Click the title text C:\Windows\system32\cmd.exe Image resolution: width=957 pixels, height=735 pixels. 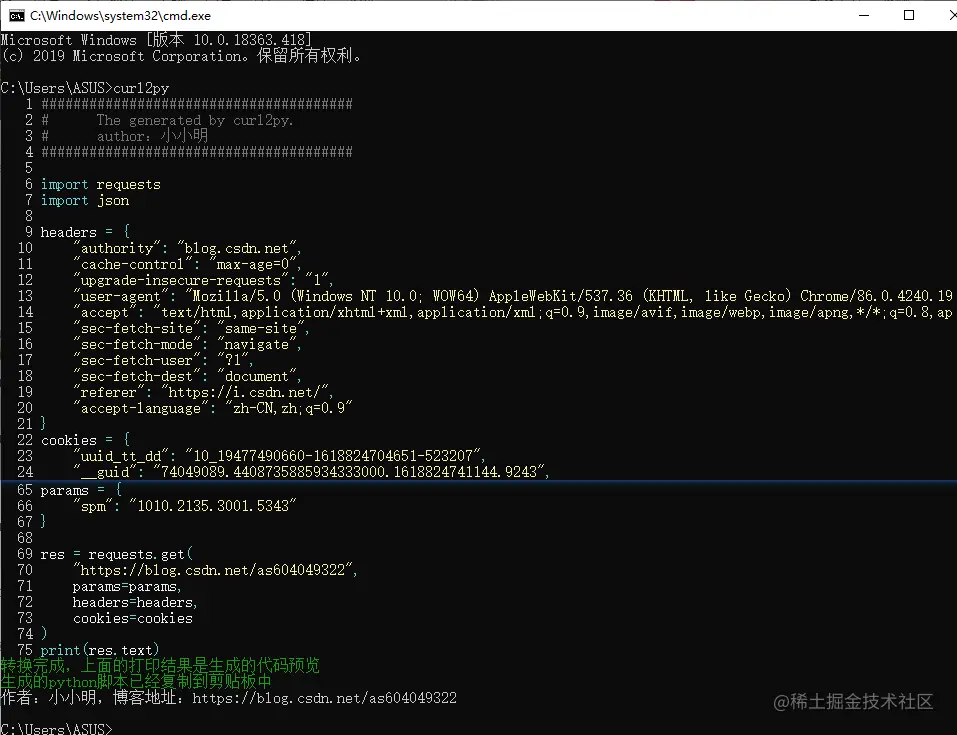coord(120,16)
